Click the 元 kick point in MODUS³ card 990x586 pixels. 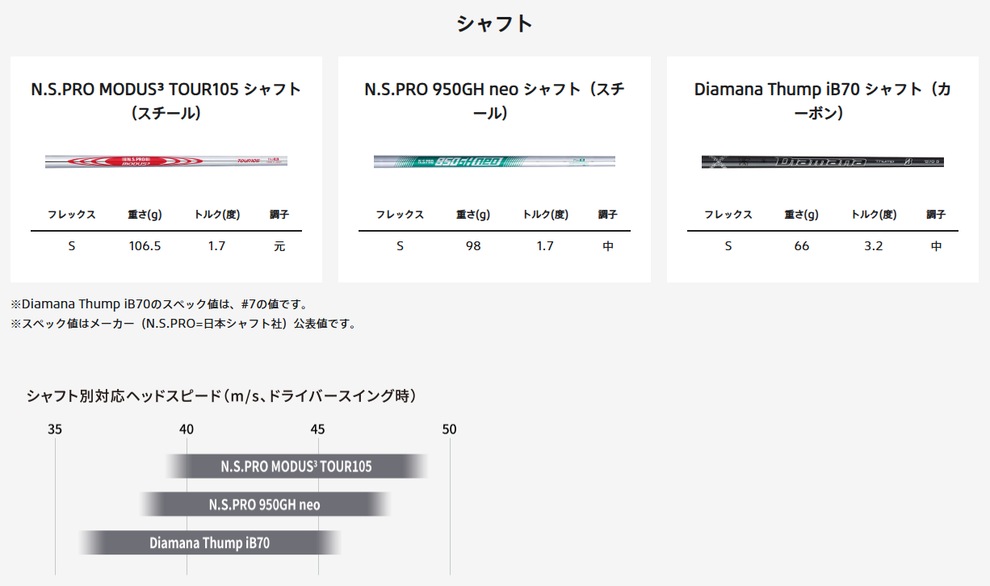[279, 246]
